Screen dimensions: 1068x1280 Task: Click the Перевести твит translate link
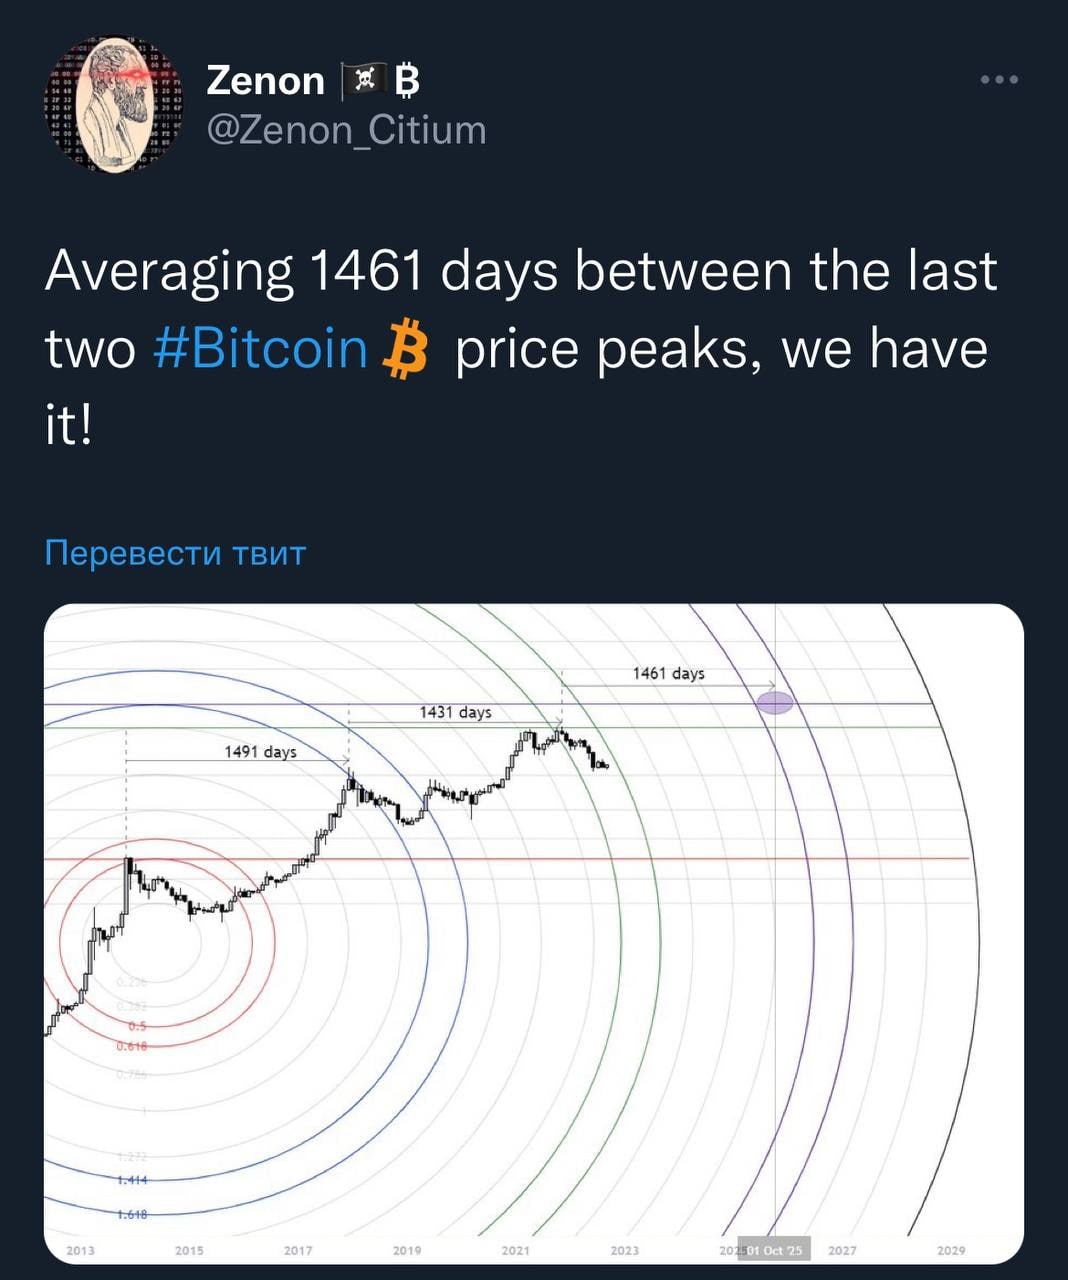pos(175,553)
